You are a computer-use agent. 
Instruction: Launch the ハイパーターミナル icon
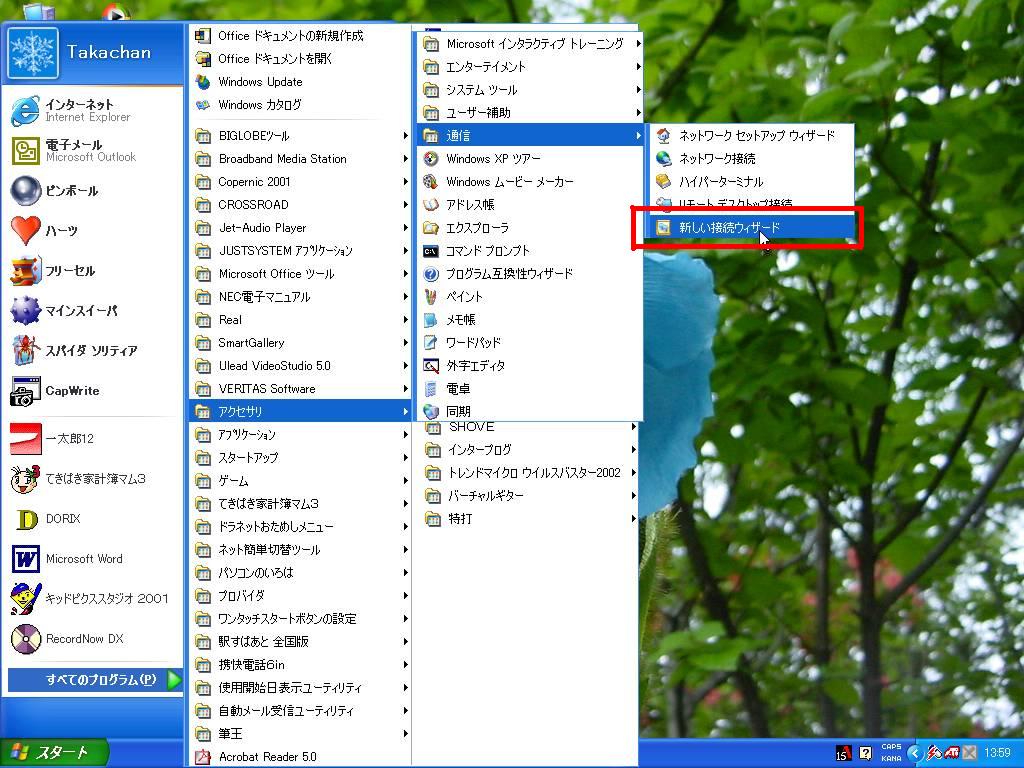coord(664,181)
